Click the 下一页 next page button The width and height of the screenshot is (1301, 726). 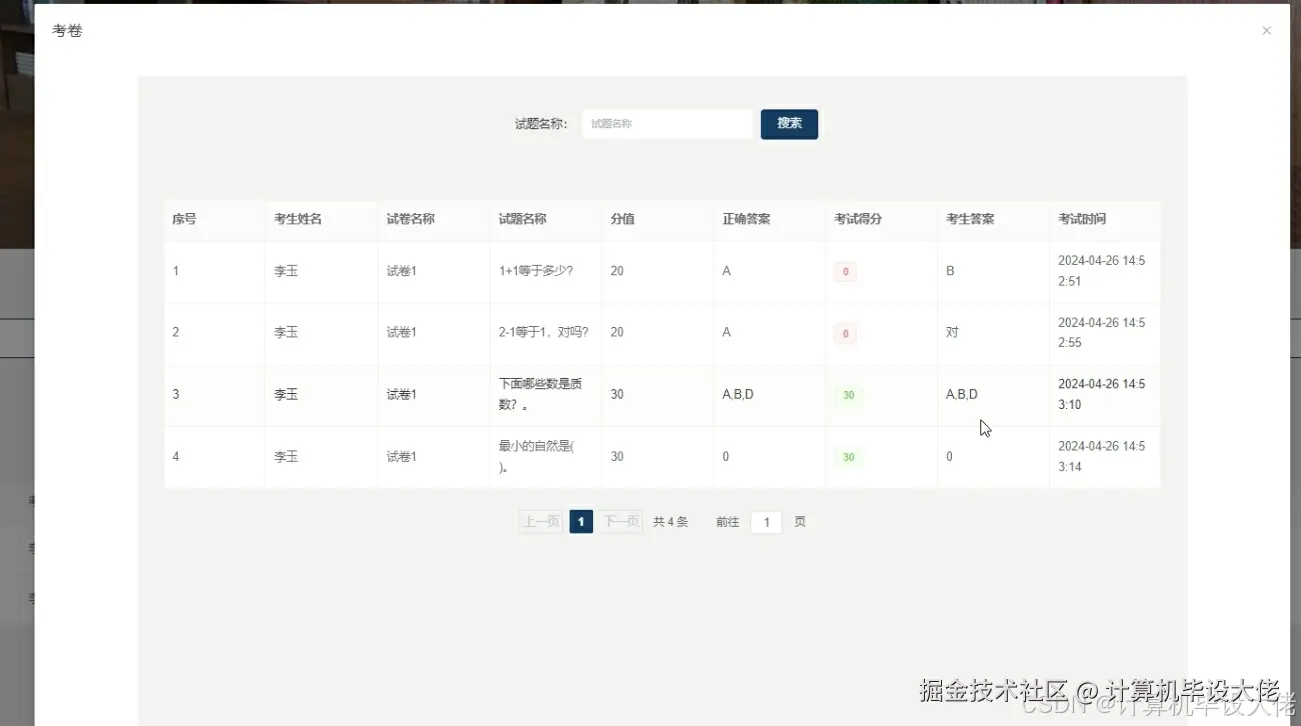[621, 521]
